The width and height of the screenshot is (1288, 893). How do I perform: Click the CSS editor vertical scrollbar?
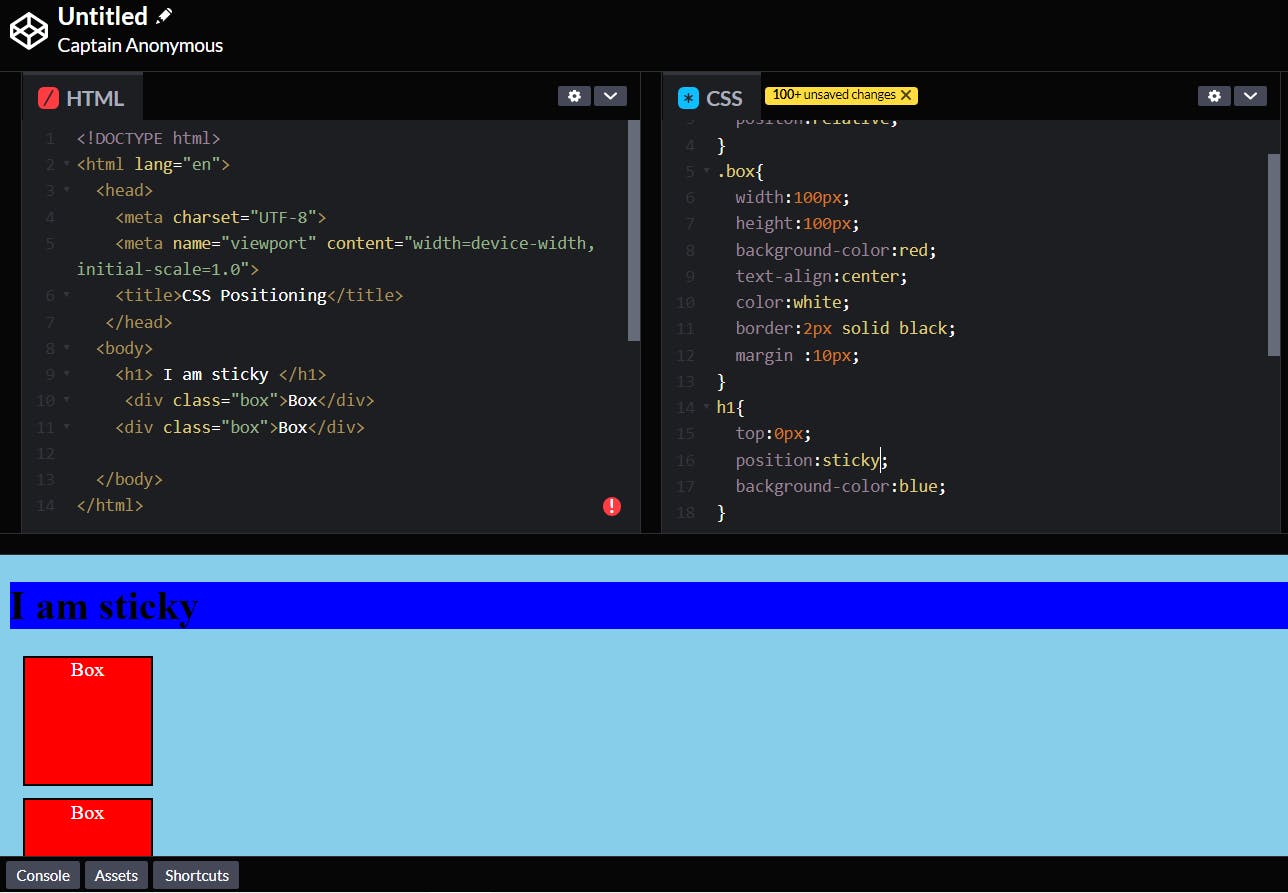pos(1273,254)
